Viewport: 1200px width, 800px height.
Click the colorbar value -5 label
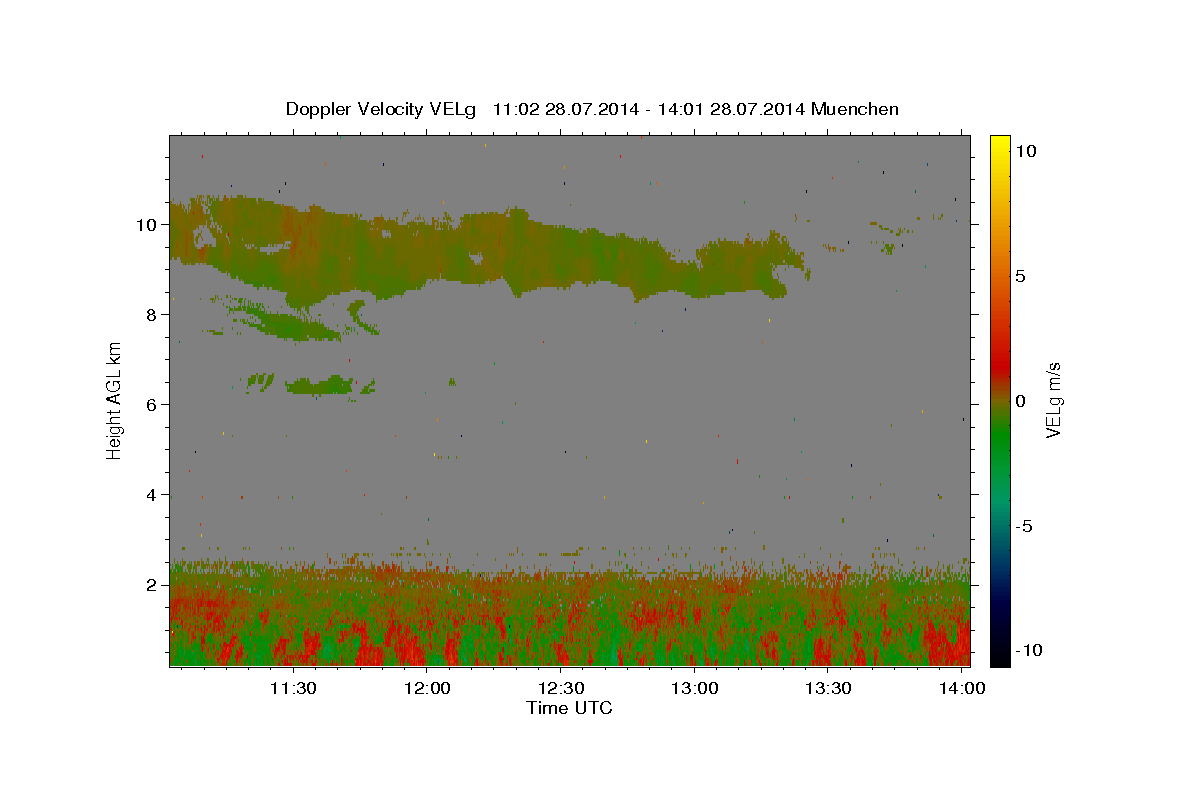click(x=1024, y=526)
